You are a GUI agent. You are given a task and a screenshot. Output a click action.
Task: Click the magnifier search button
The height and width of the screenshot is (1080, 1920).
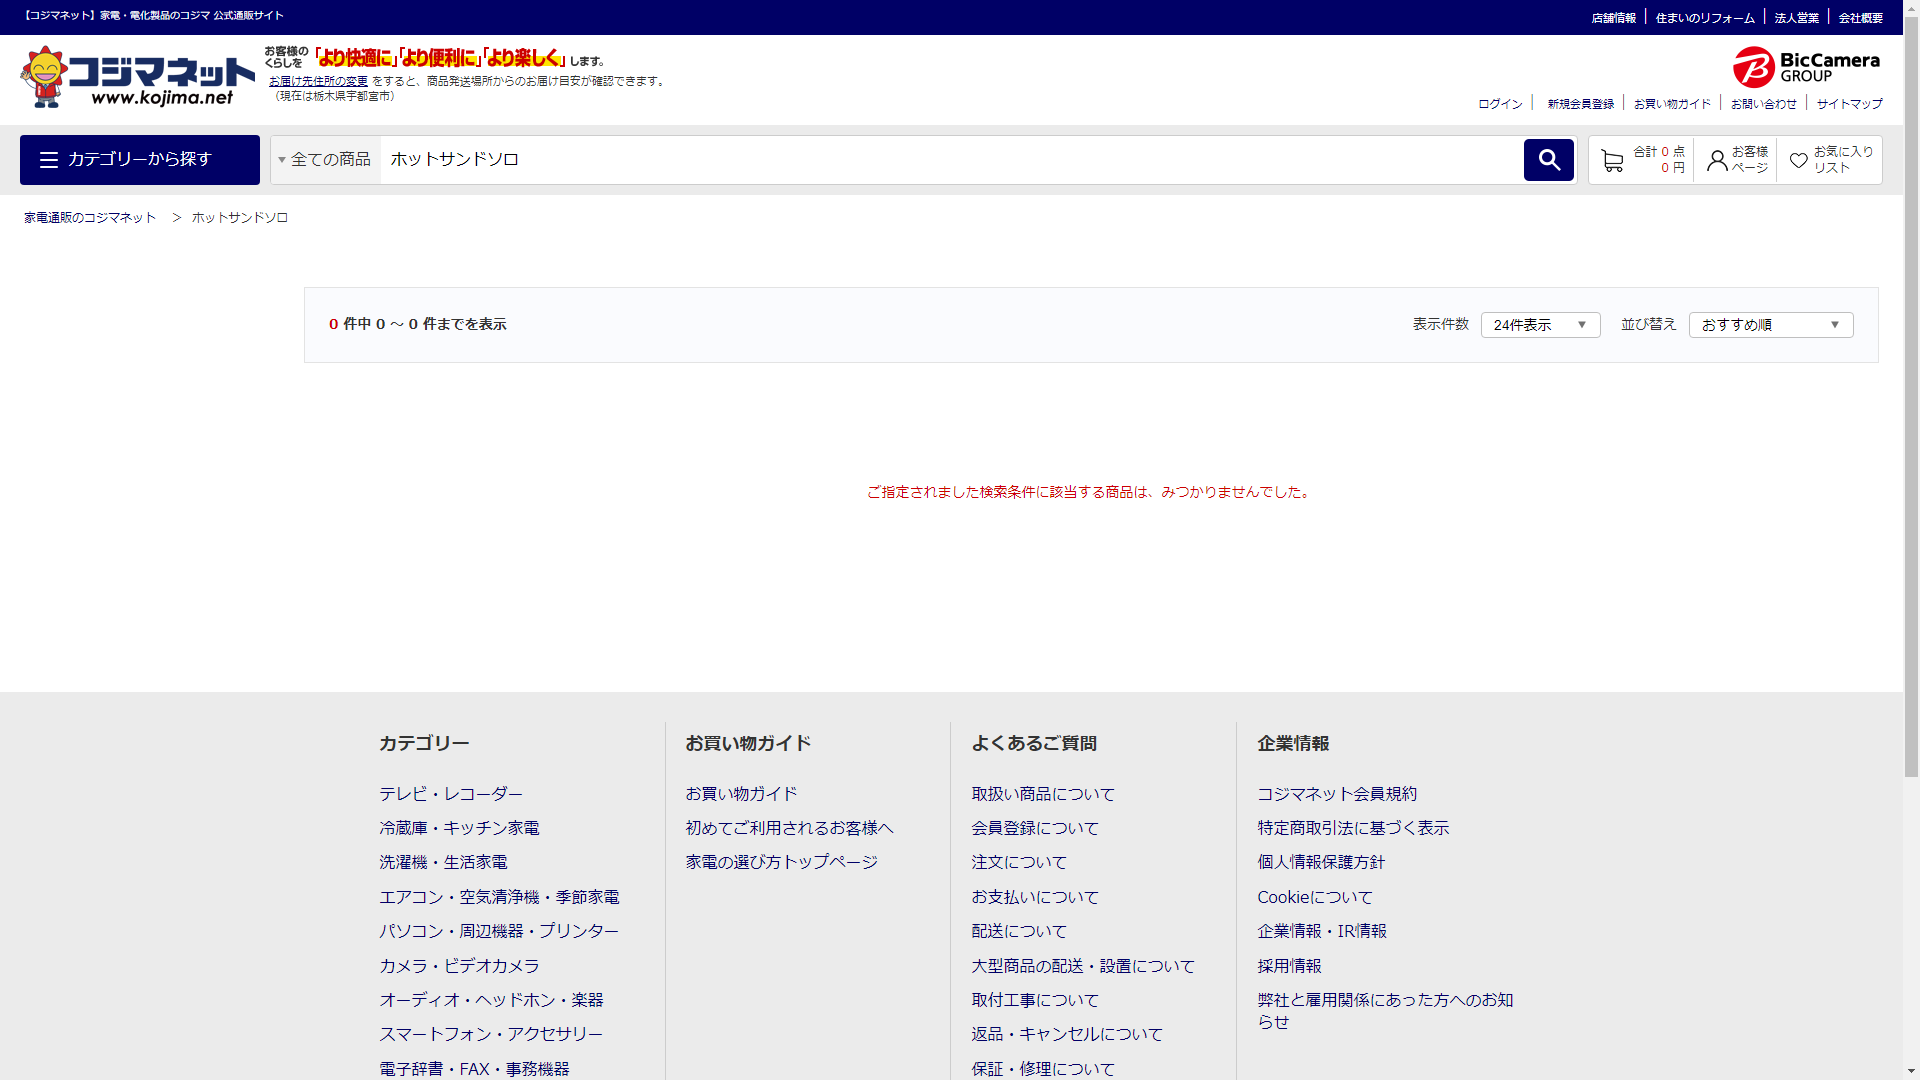click(x=1548, y=160)
